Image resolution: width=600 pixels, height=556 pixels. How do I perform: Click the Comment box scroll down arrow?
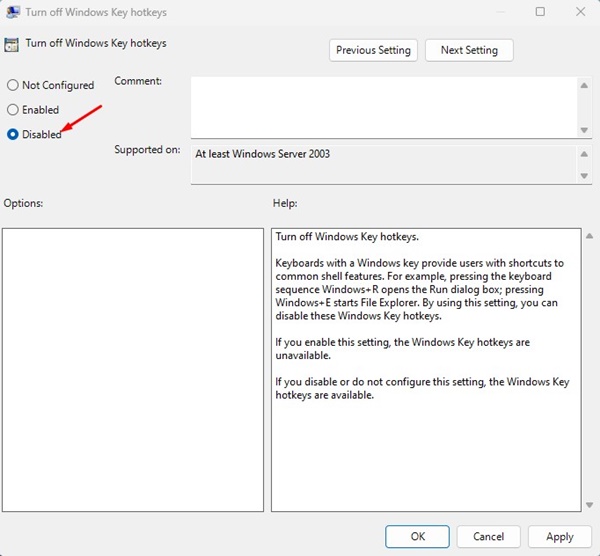pyautogui.click(x=584, y=130)
